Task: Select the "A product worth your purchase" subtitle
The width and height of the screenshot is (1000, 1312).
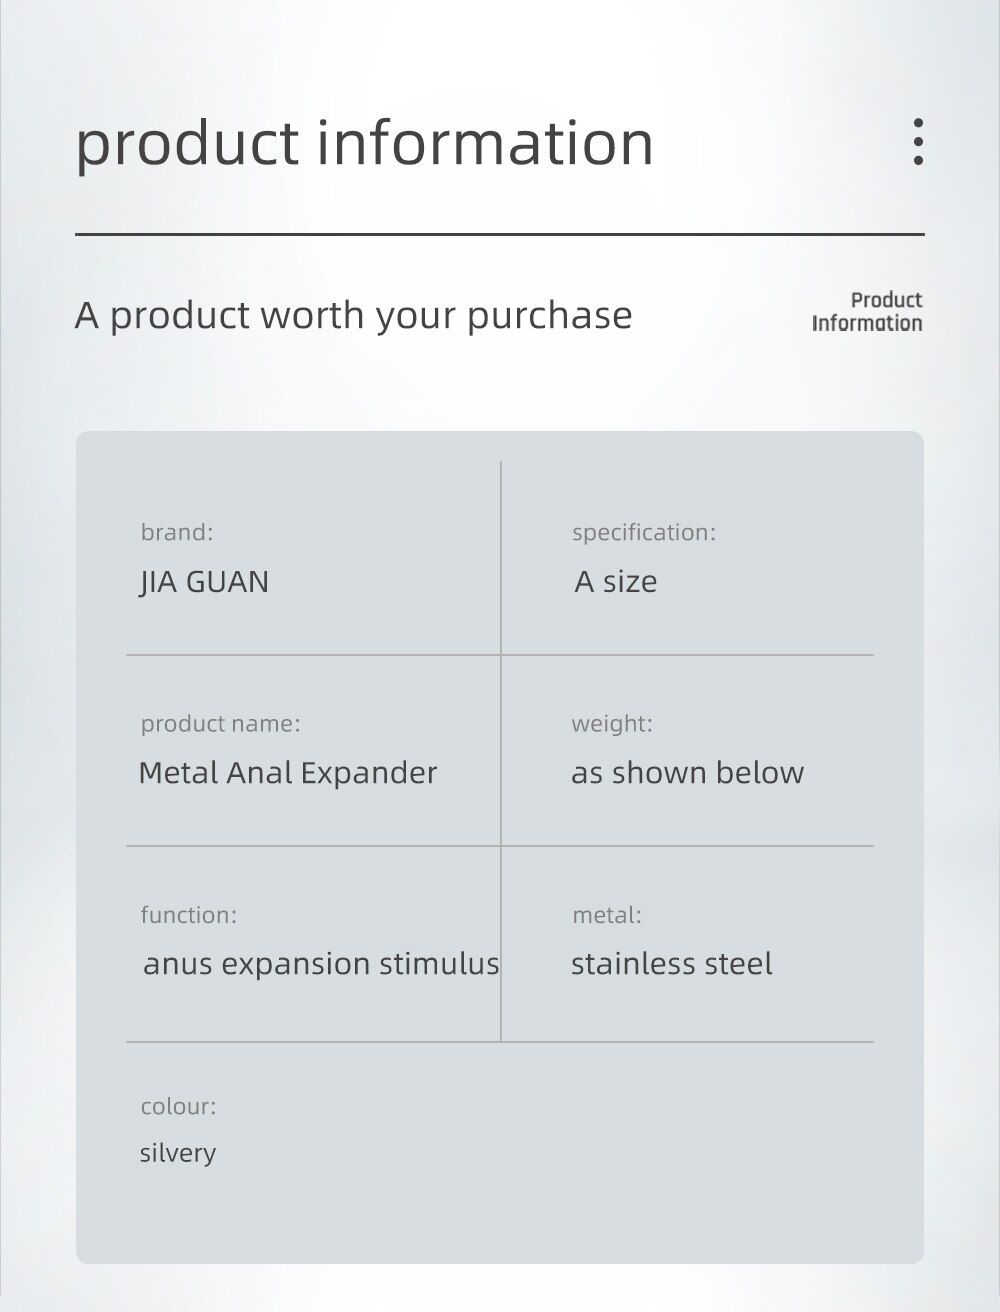Action: (x=353, y=315)
